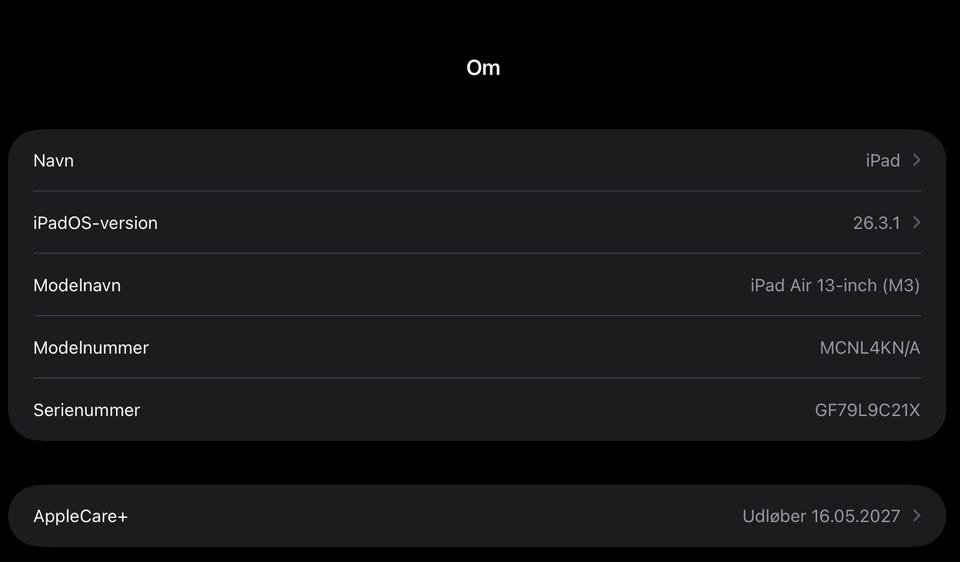This screenshot has width=960, height=562.
Task: Open the AppleCare+ coverage row
Action: [x=477, y=516]
